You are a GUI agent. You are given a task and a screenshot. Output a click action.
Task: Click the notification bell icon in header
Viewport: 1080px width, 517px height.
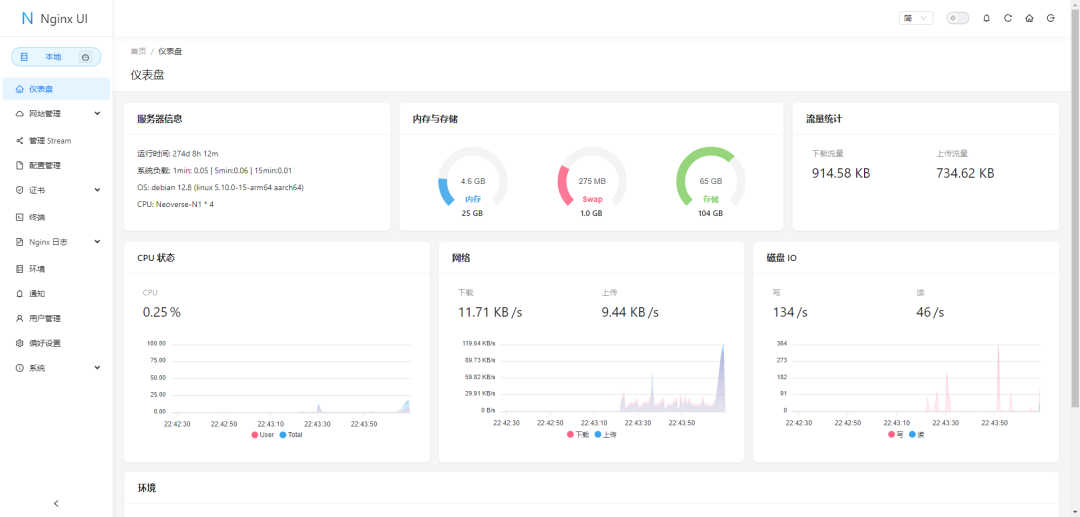[987, 18]
